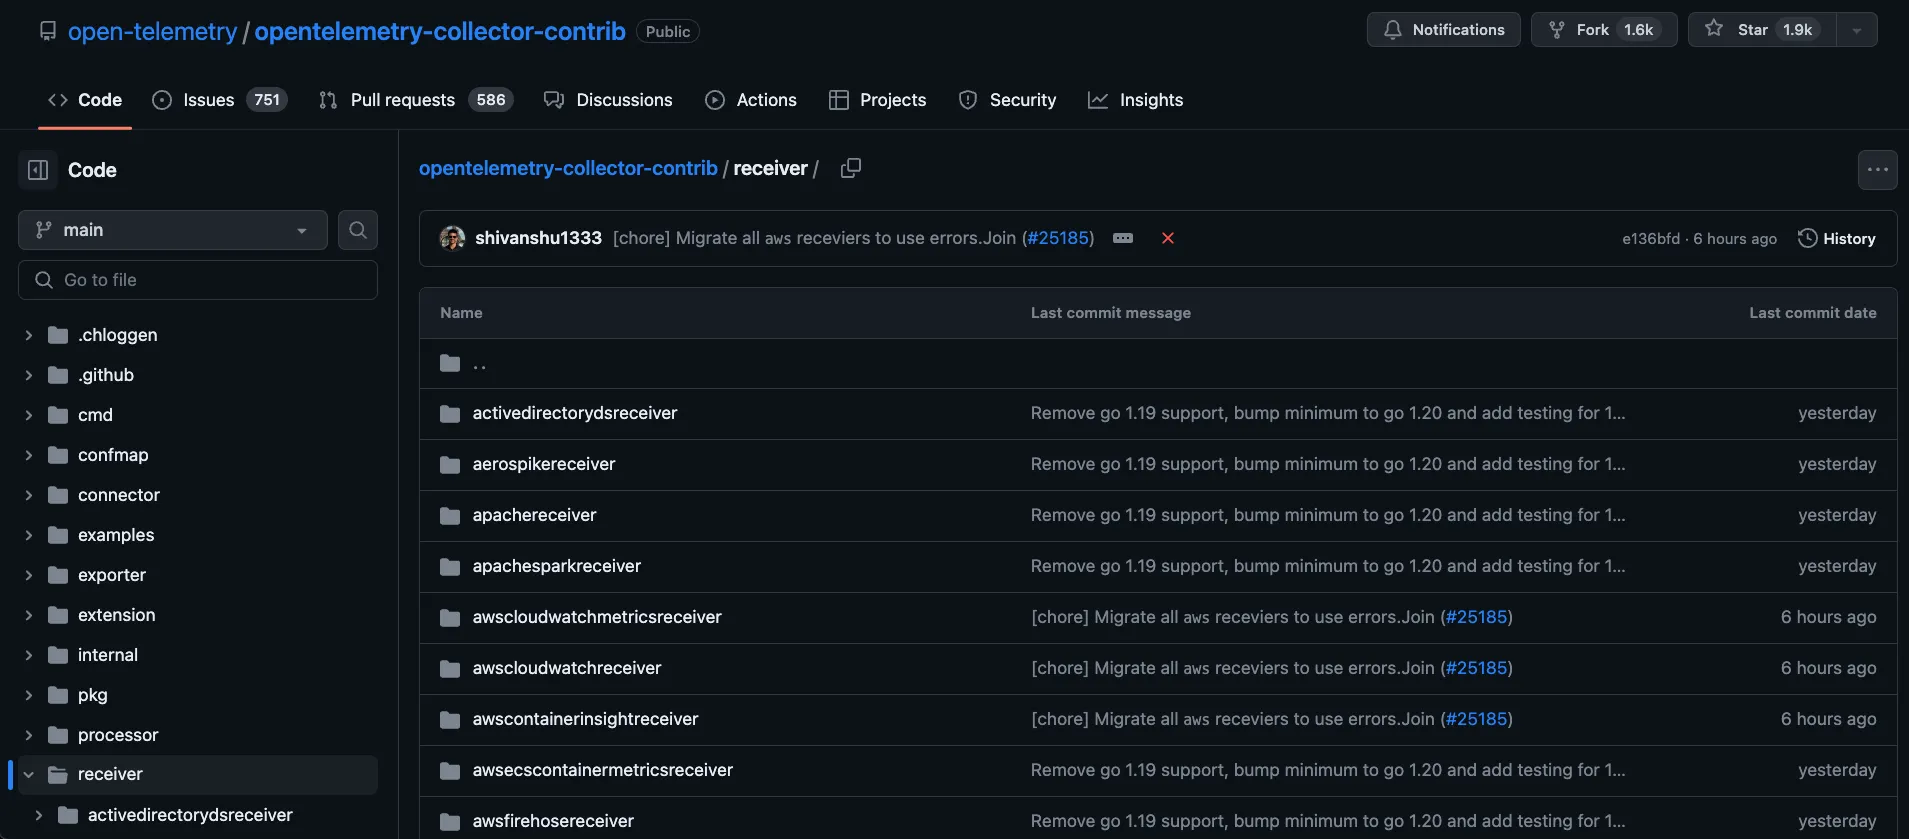Expand the exporter folder chevron
Image resolution: width=1909 pixels, height=839 pixels.
29,575
